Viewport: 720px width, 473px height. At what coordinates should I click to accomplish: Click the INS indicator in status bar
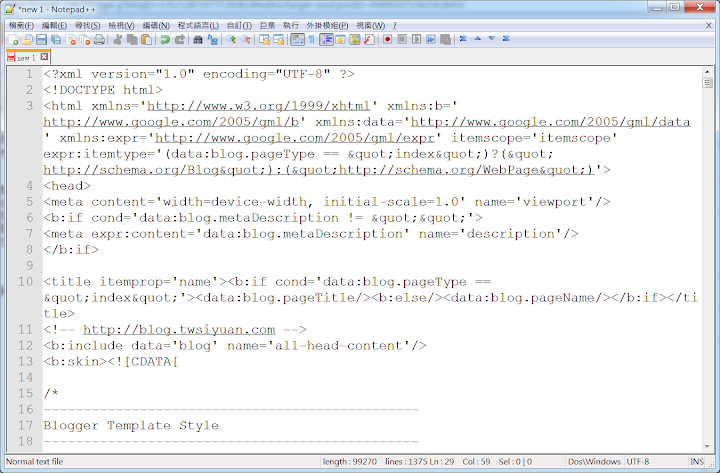[x=697, y=462]
